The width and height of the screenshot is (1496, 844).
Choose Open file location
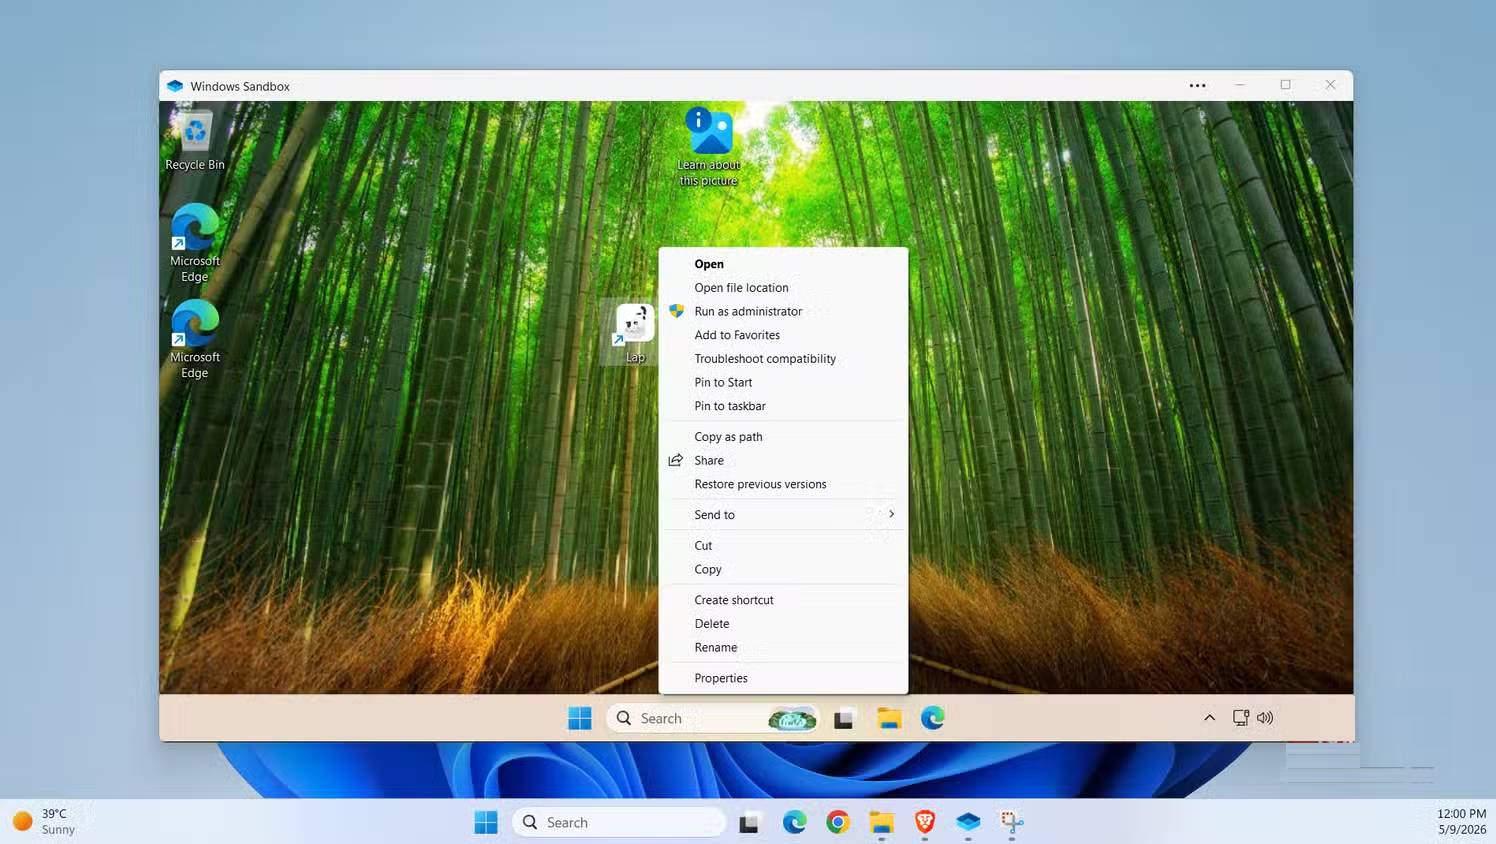783,288
